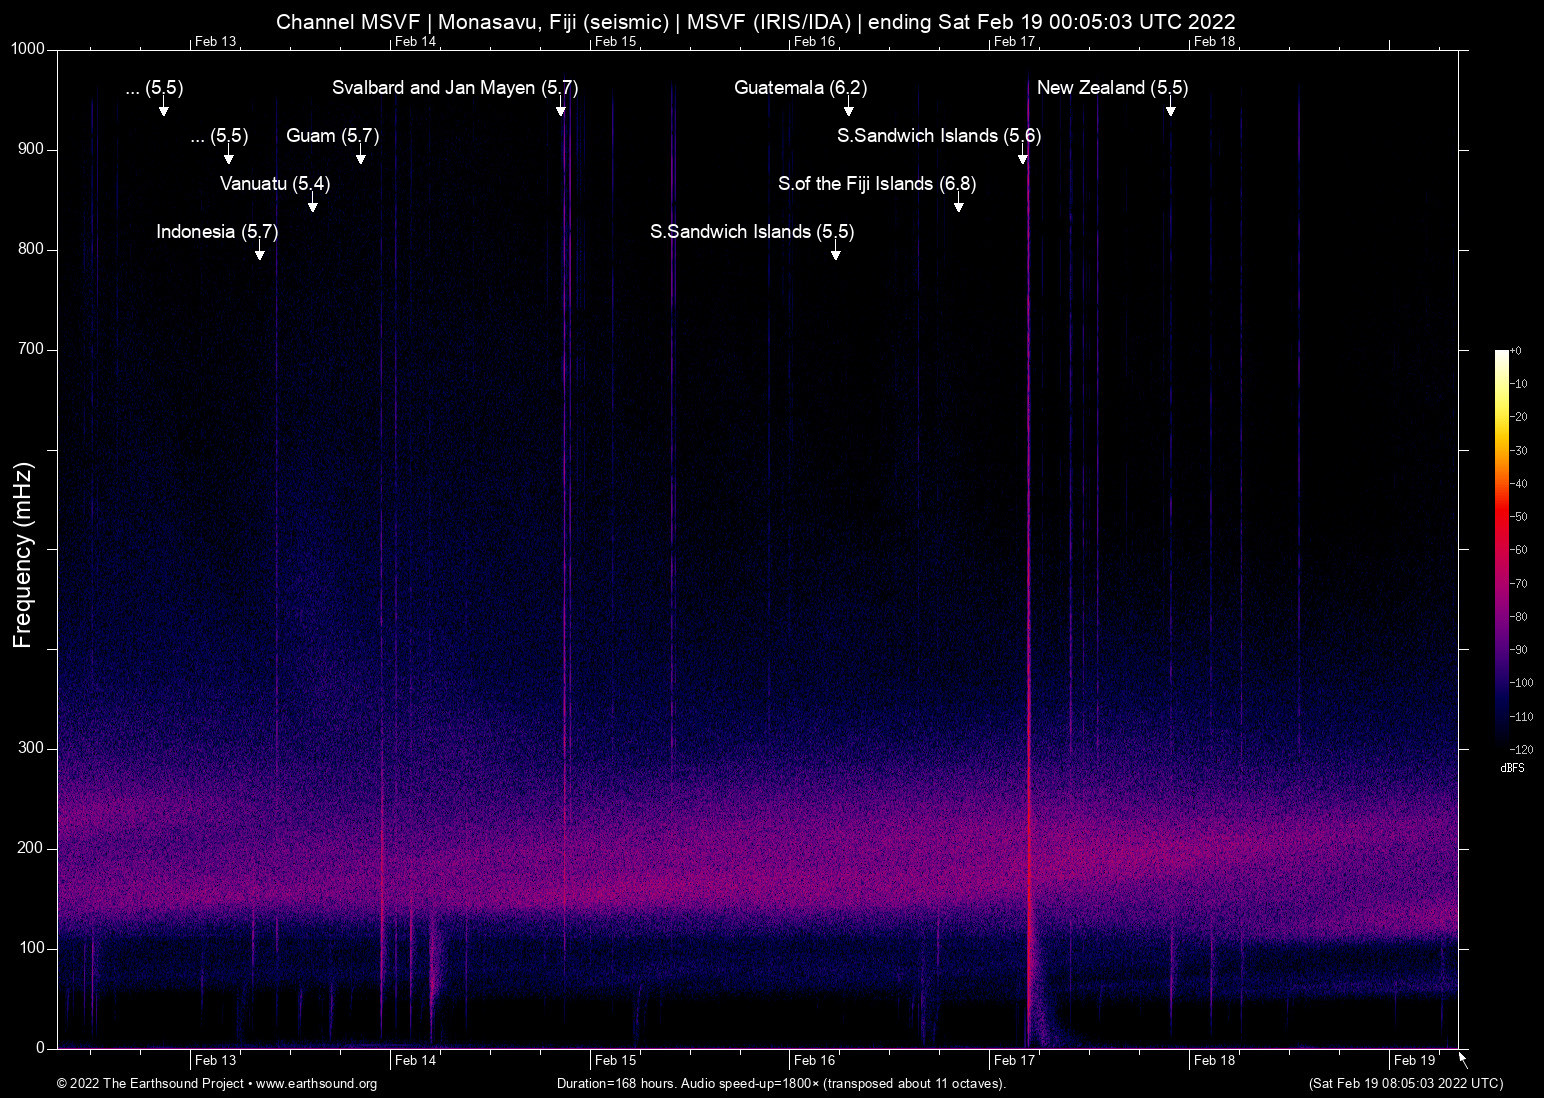Select Feb 15 on the top date axis
Image resolution: width=1544 pixels, height=1098 pixels.
(x=616, y=41)
